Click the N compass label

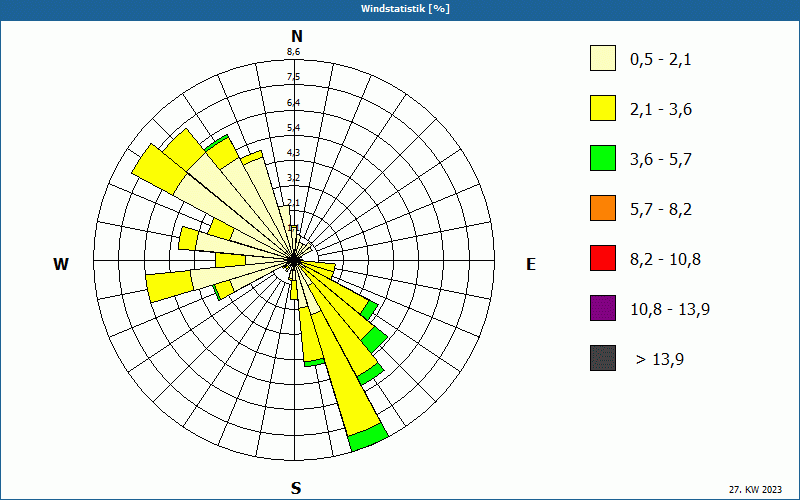296,36
